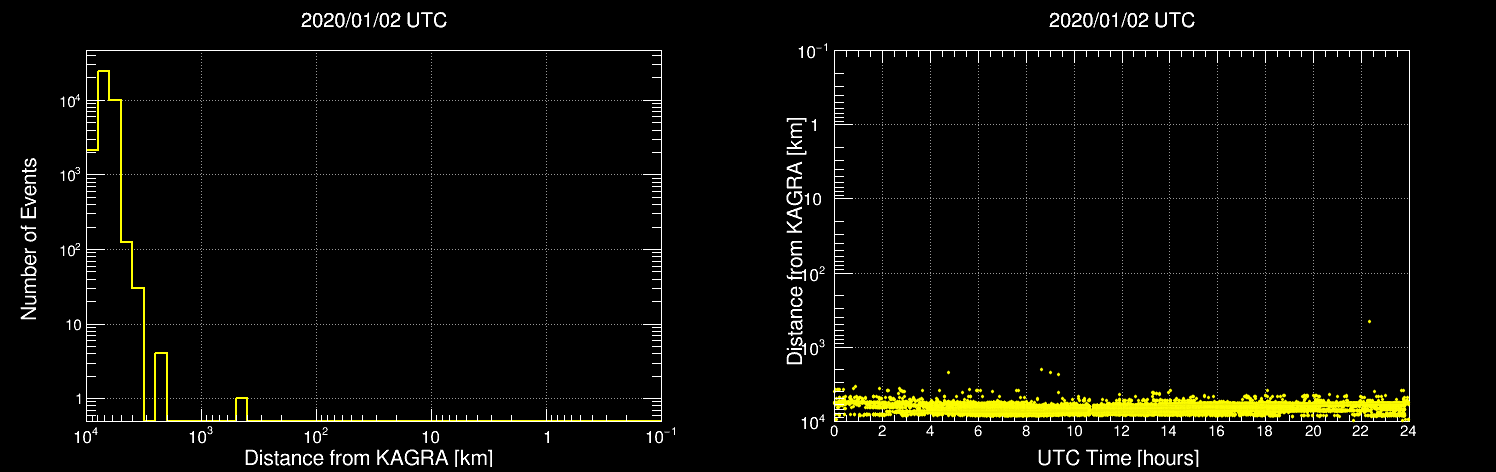Viewport: 1496px width, 472px height.
Task: Click the 2 hour tick on time axis
Action: 882,431
